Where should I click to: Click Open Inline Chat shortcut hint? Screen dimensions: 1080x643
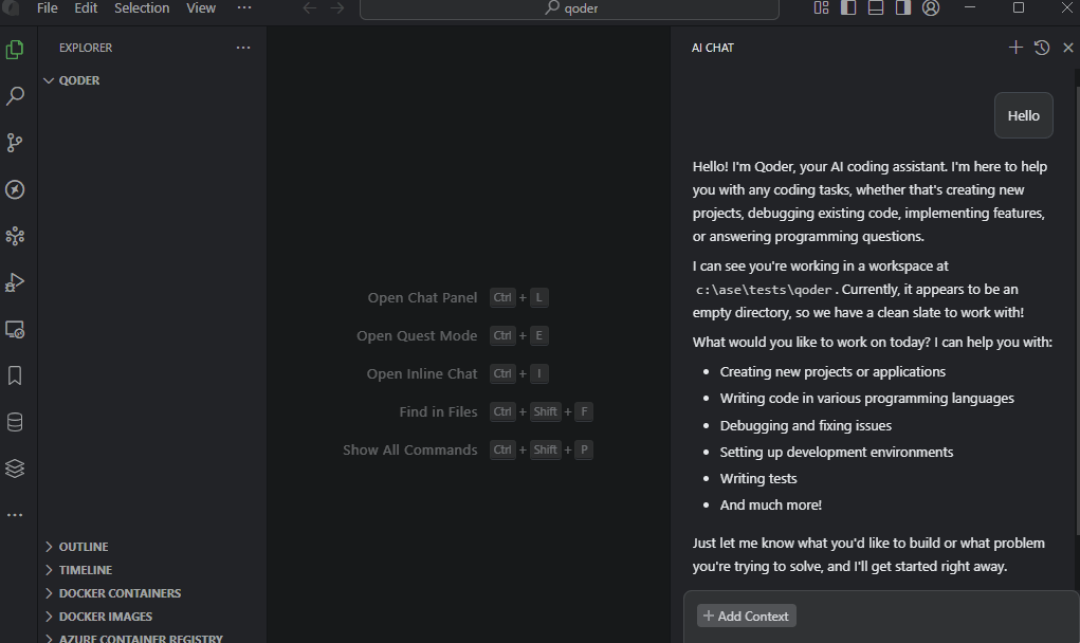(457, 374)
